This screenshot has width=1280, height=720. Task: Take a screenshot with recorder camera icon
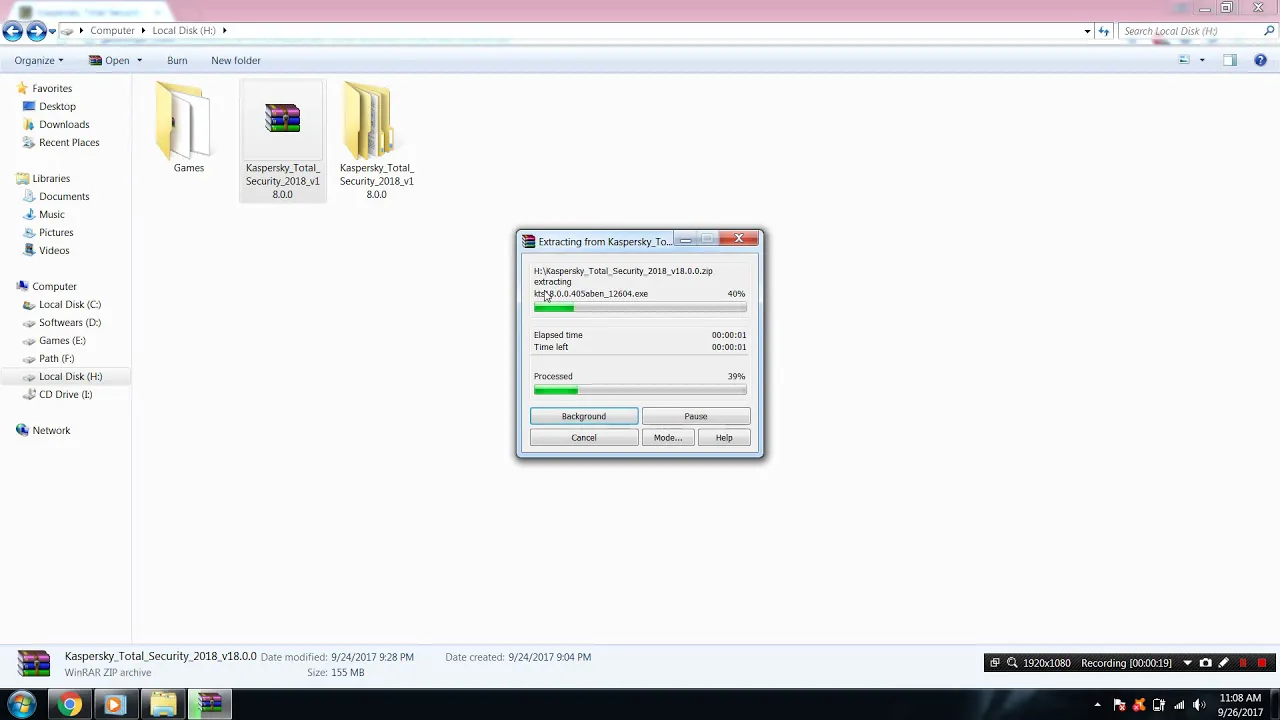pyautogui.click(x=1205, y=663)
